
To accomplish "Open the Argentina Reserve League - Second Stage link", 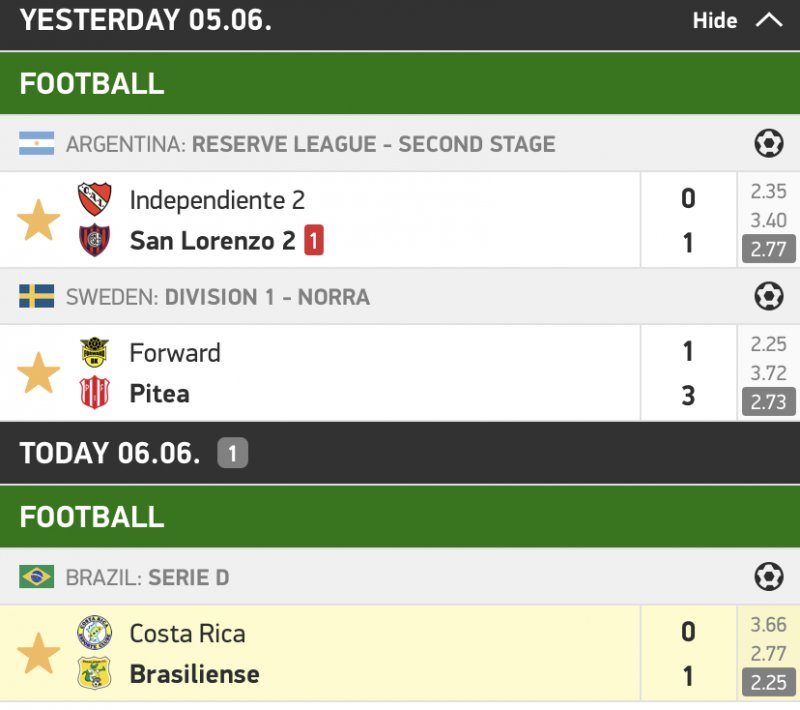I will 373,144.
